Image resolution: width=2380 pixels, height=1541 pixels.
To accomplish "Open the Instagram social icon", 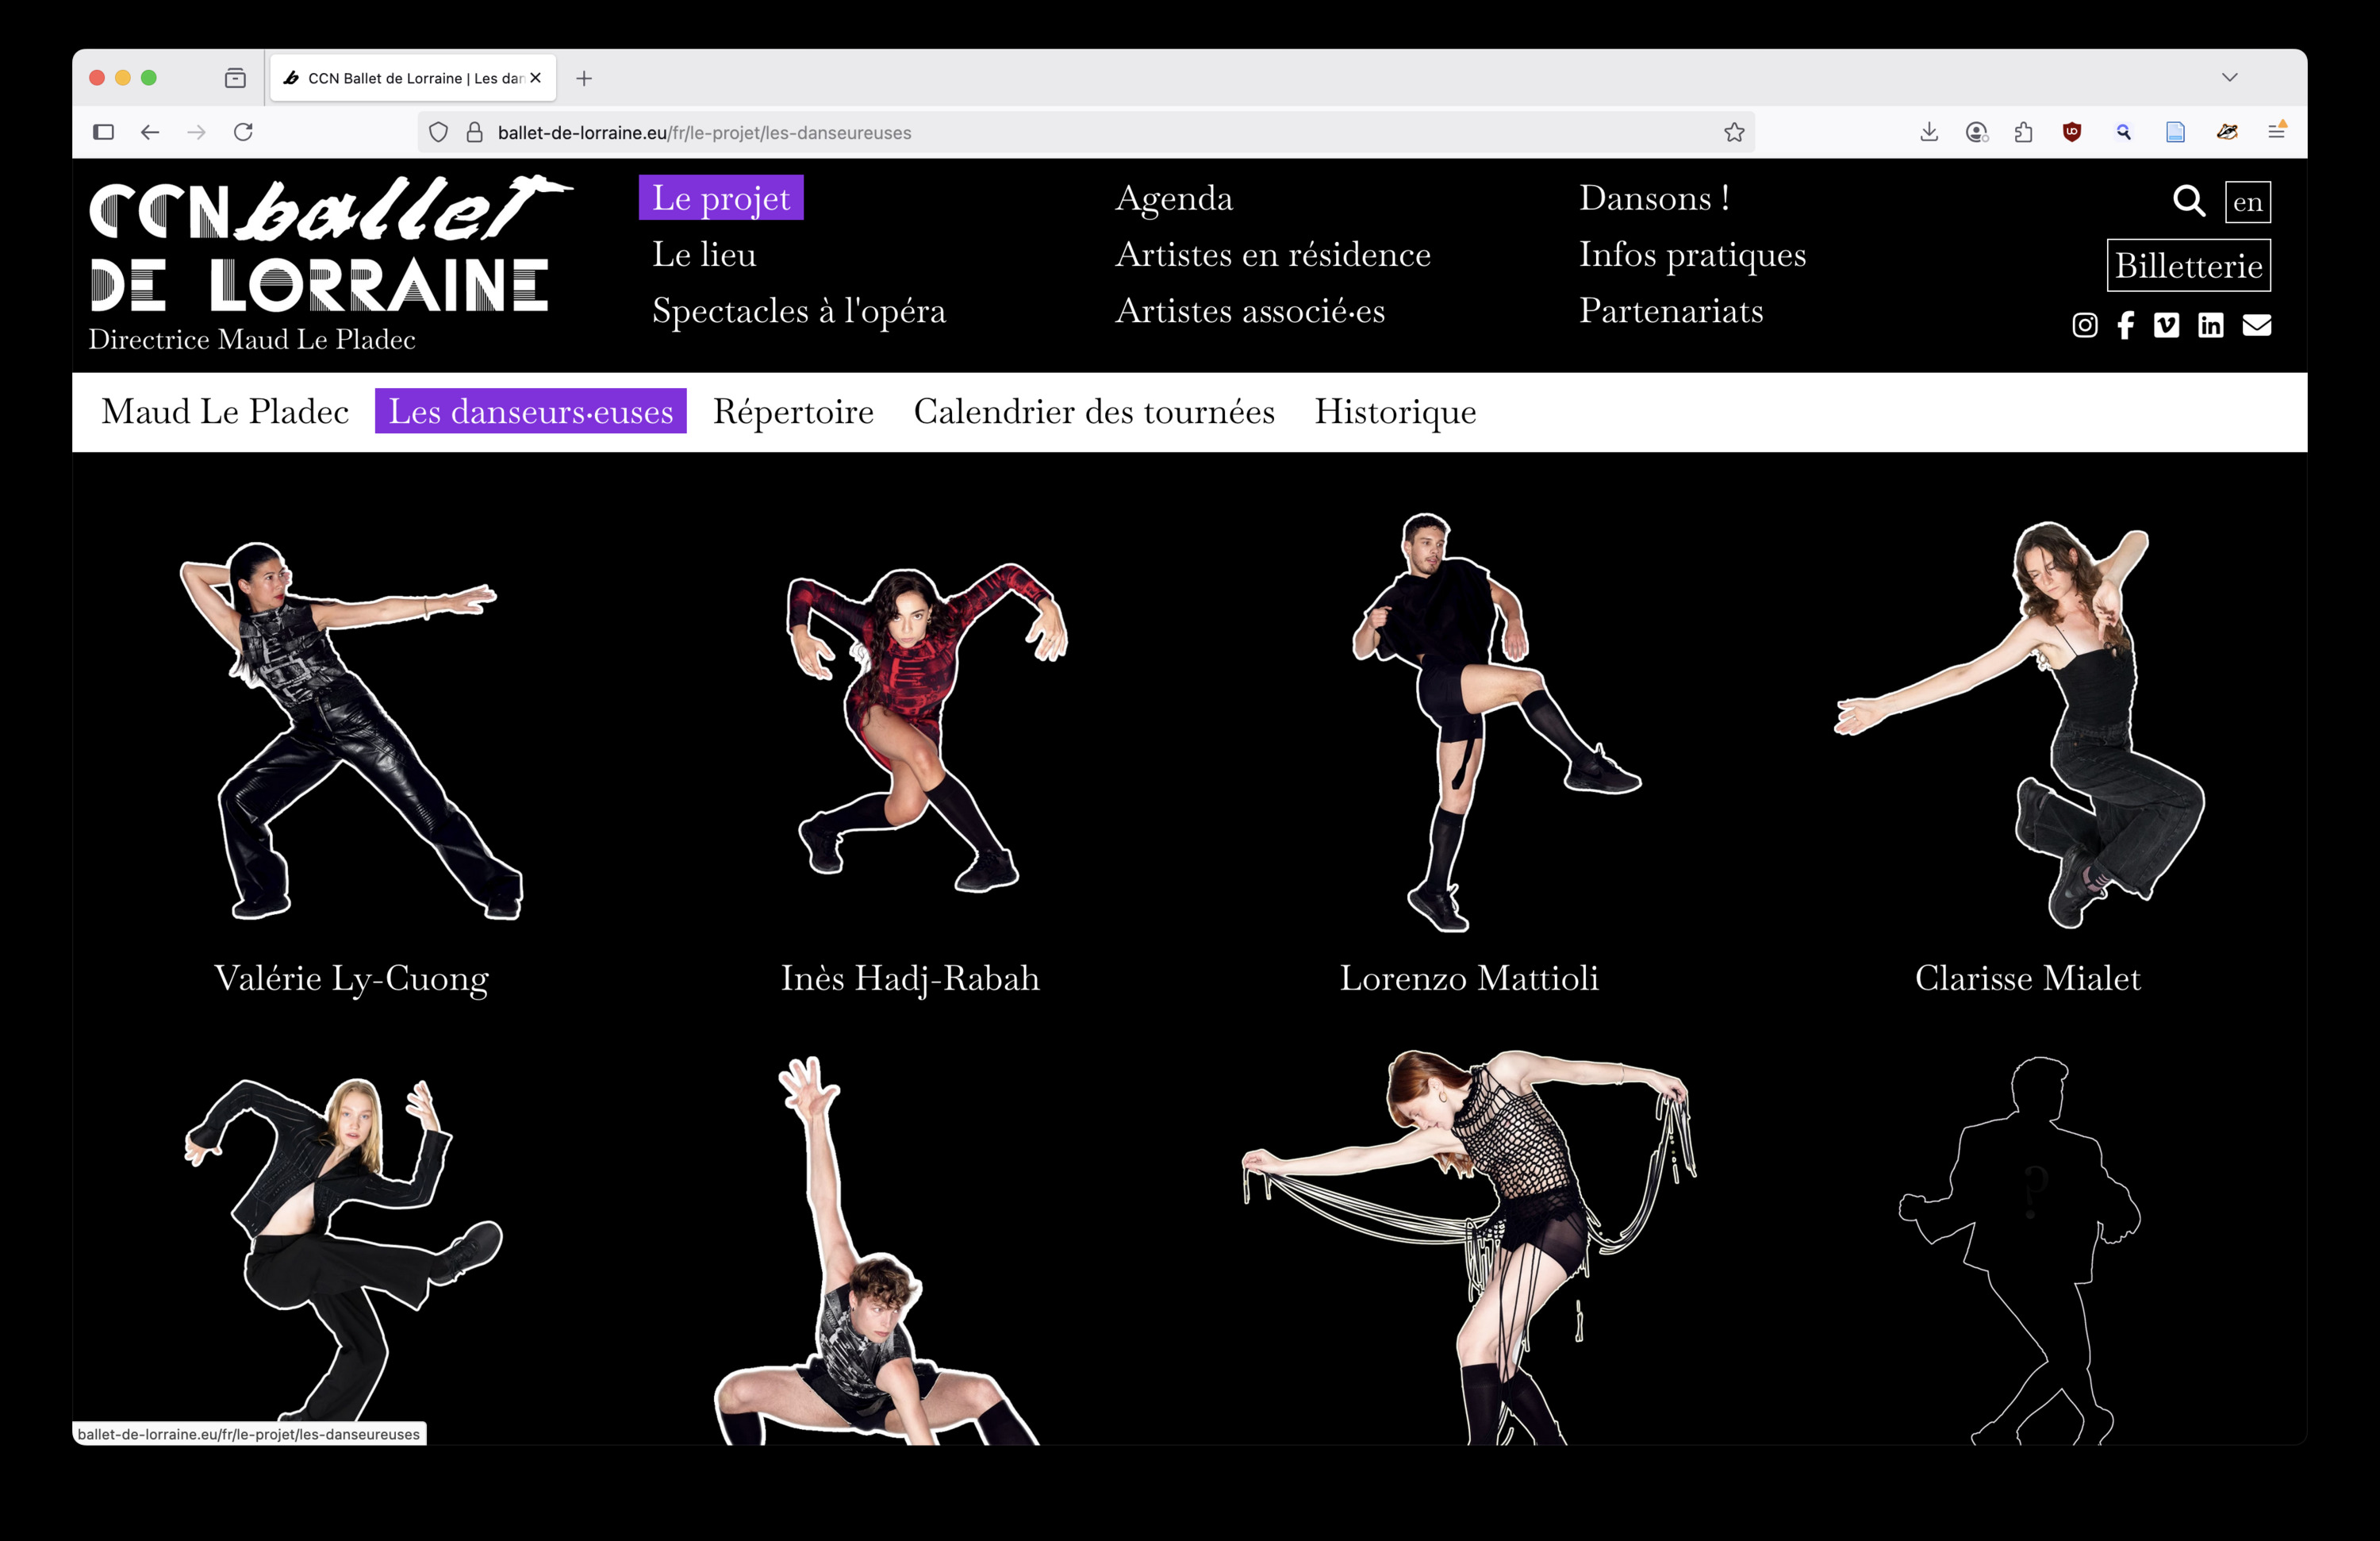I will click(2084, 325).
